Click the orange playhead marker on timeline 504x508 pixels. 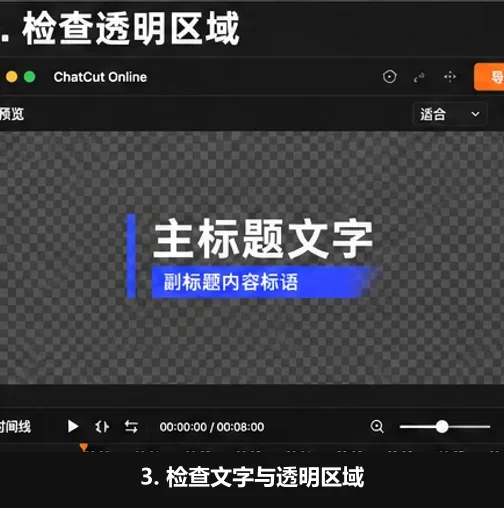coord(84,447)
